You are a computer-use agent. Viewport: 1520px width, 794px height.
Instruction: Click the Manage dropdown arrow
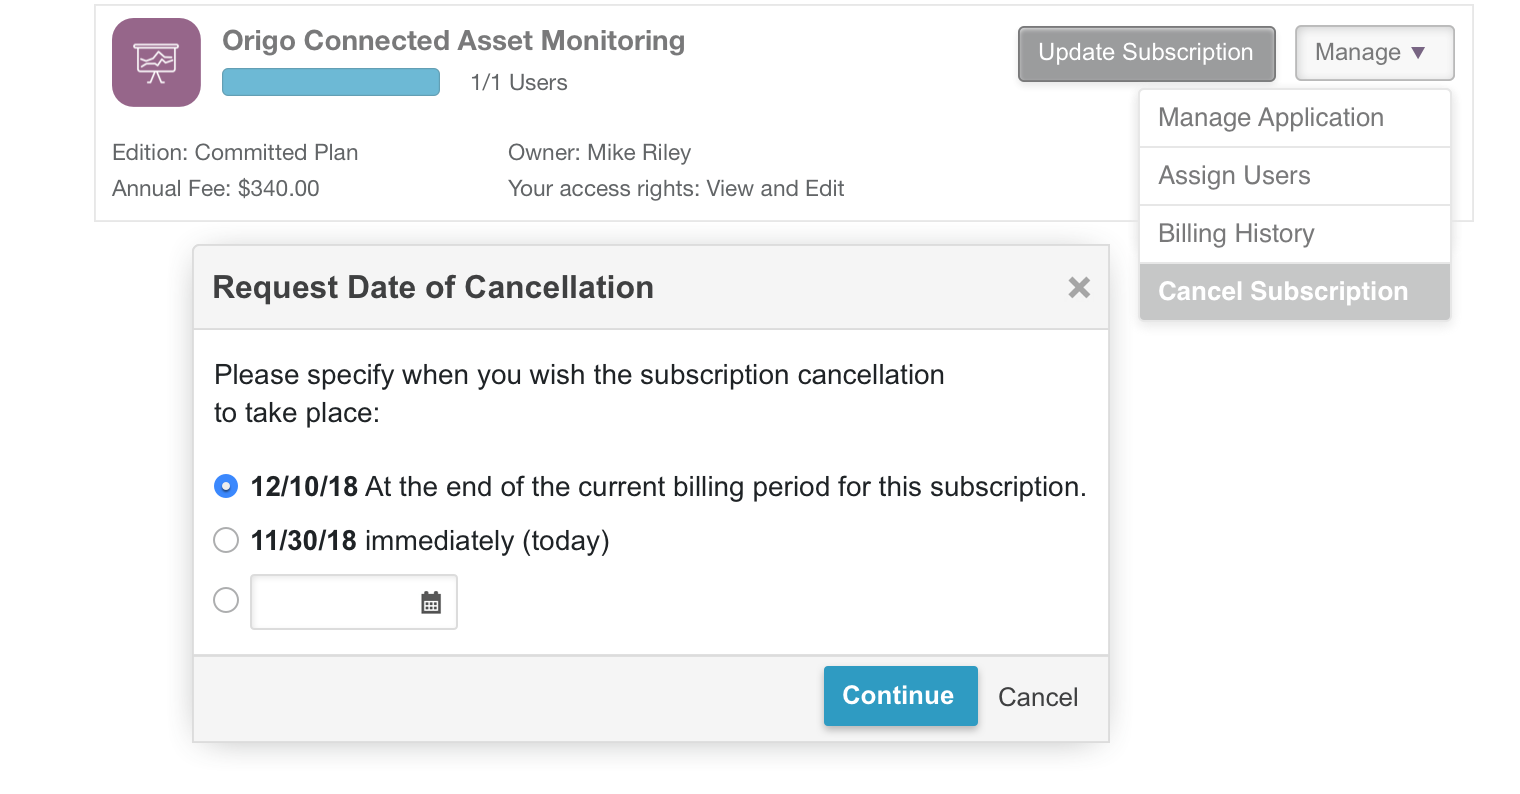tap(1418, 53)
